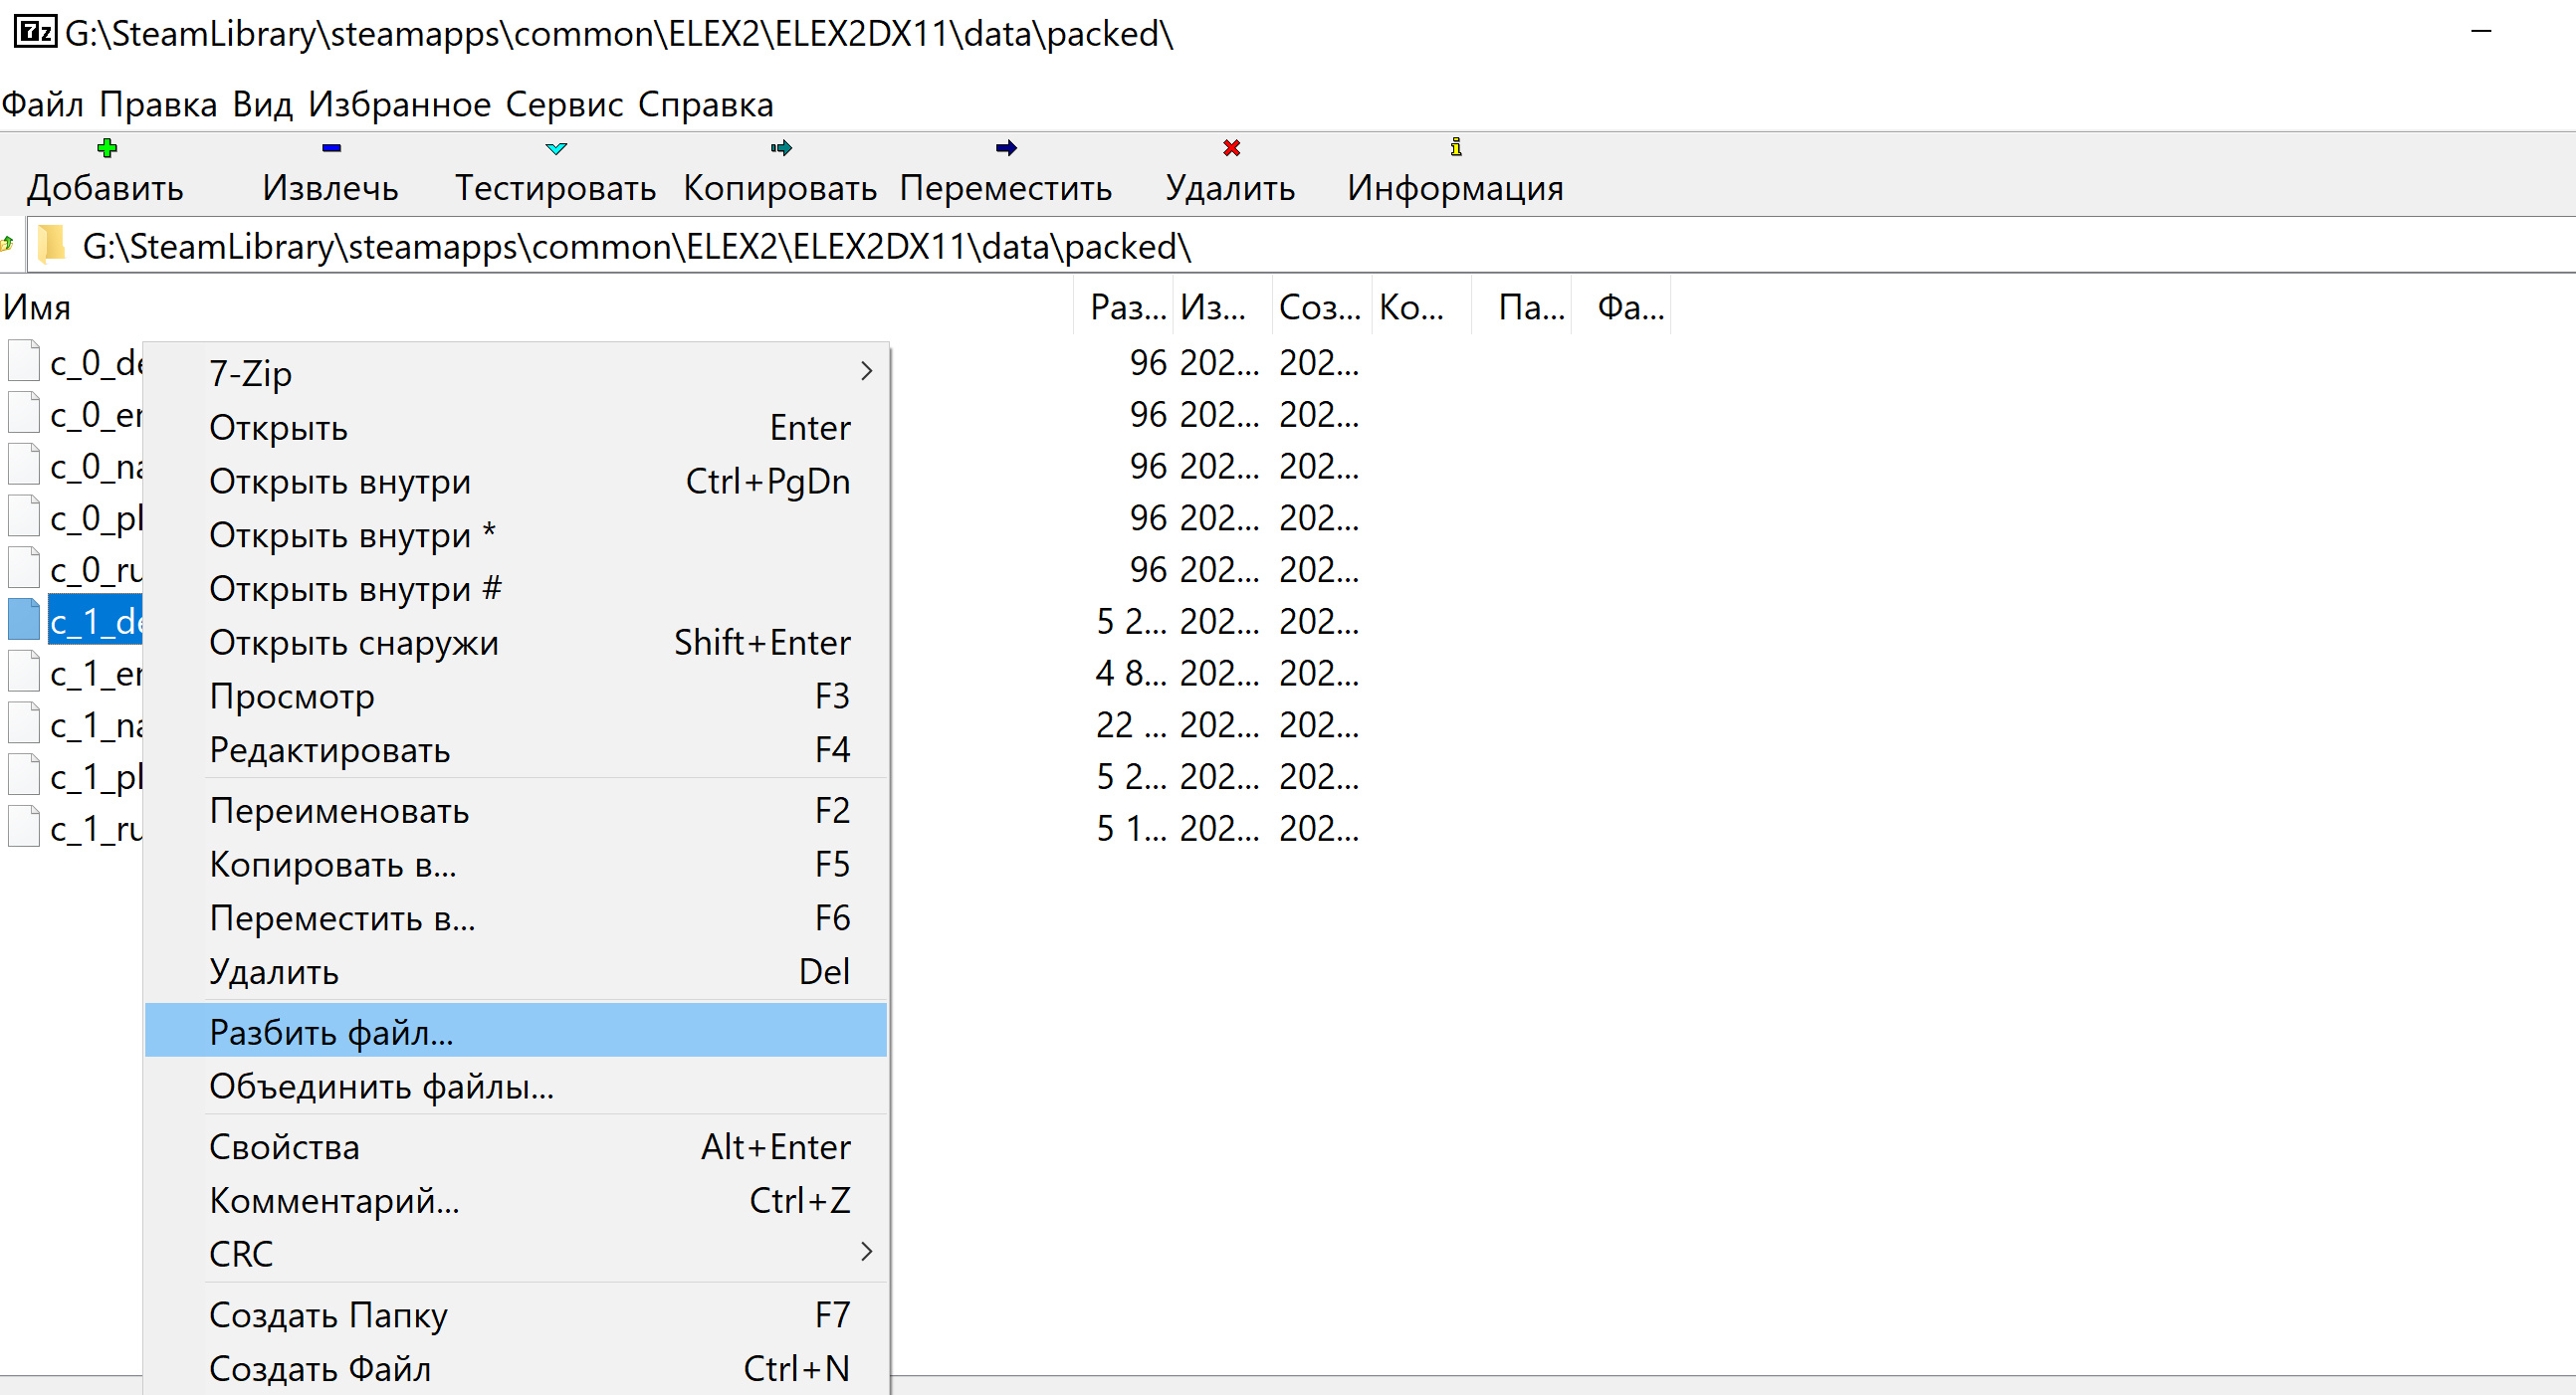Click the address bar path field
The height and width of the screenshot is (1395, 2576).
click(1300, 245)
